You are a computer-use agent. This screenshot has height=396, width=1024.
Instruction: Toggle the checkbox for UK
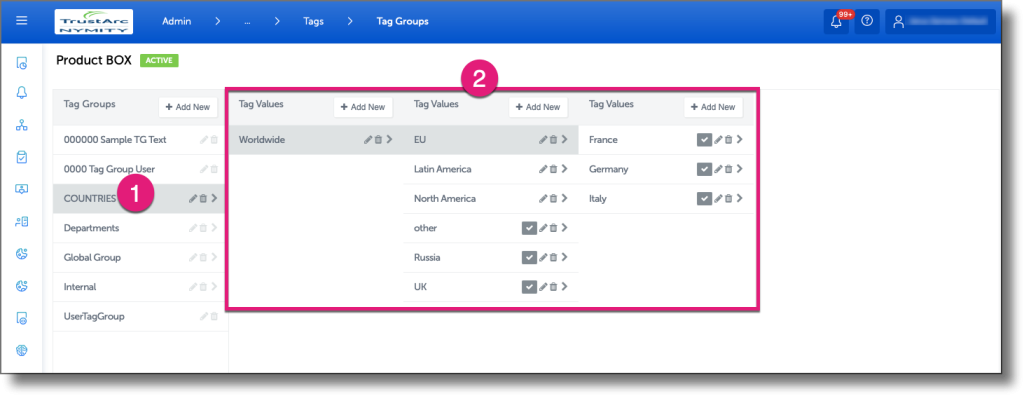pyautogui.click(x=529, y=287)
